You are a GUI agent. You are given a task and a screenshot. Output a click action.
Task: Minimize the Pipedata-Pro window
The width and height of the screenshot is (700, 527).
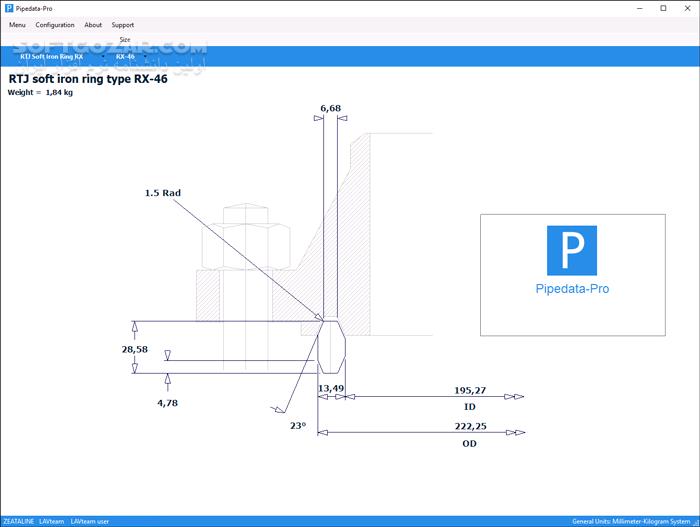pos(640,8)
